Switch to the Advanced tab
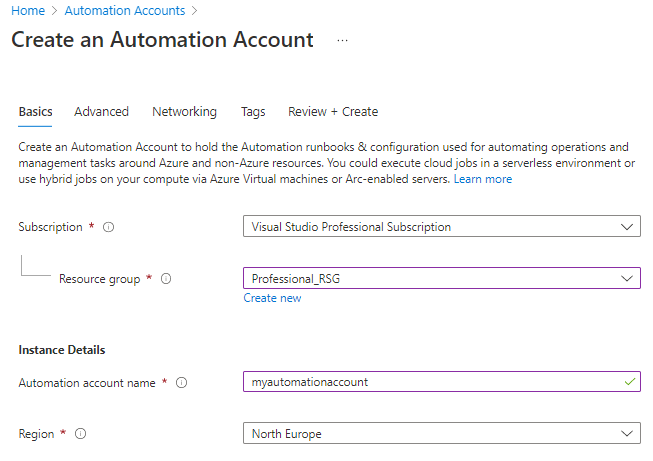Image resolution: width=653 pixels, height=461 pixels. pyautogui.click(x=101, y=112)
